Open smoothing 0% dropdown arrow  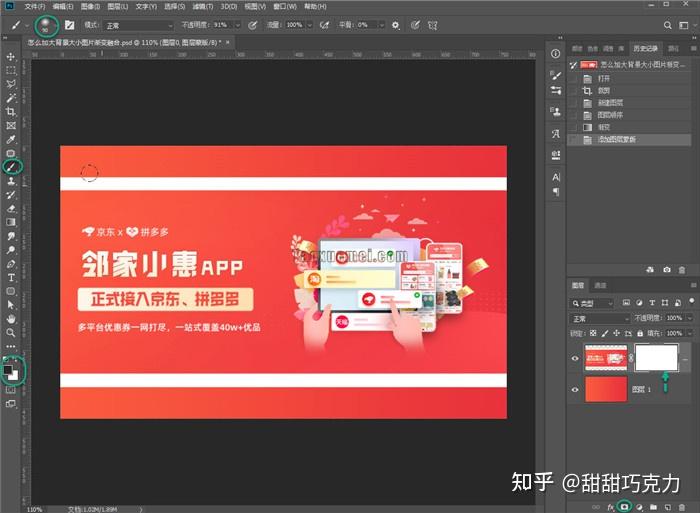(382, 25)
